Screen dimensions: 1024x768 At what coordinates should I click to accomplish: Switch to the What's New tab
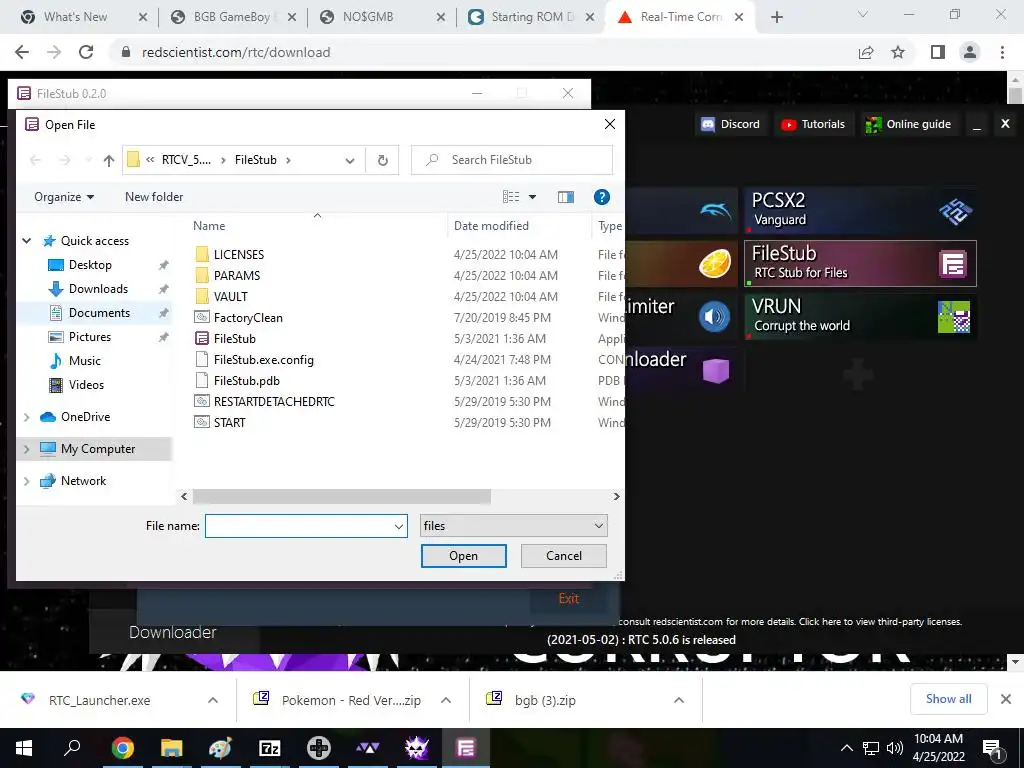tap(75, 17)
